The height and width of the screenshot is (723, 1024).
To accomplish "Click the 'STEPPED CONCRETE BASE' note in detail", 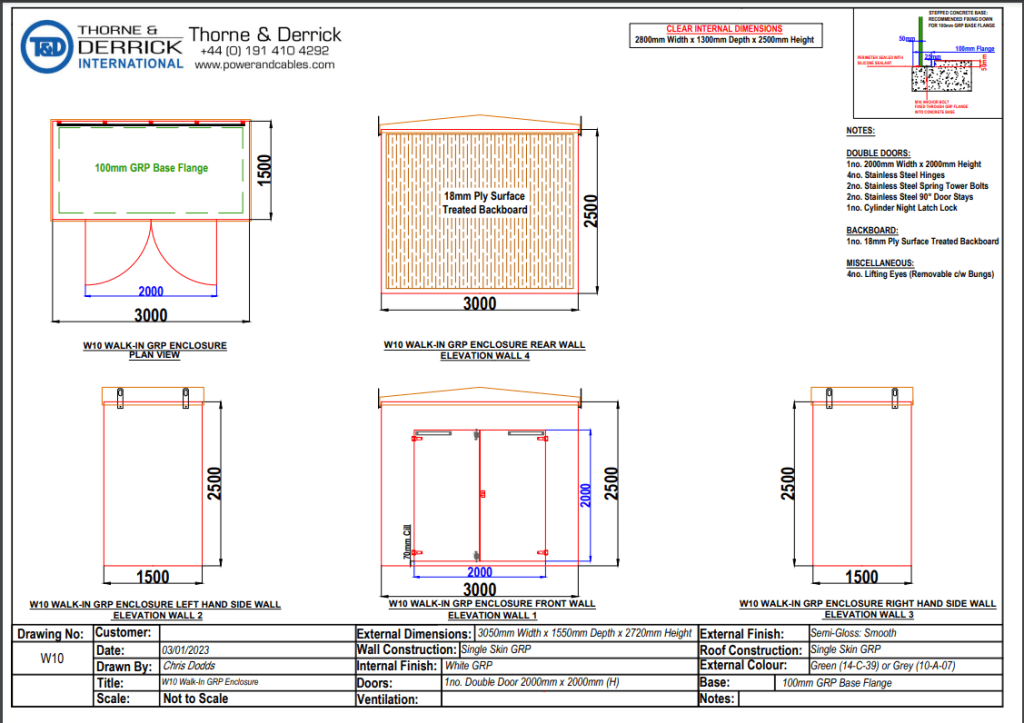I will coord(961,19).
